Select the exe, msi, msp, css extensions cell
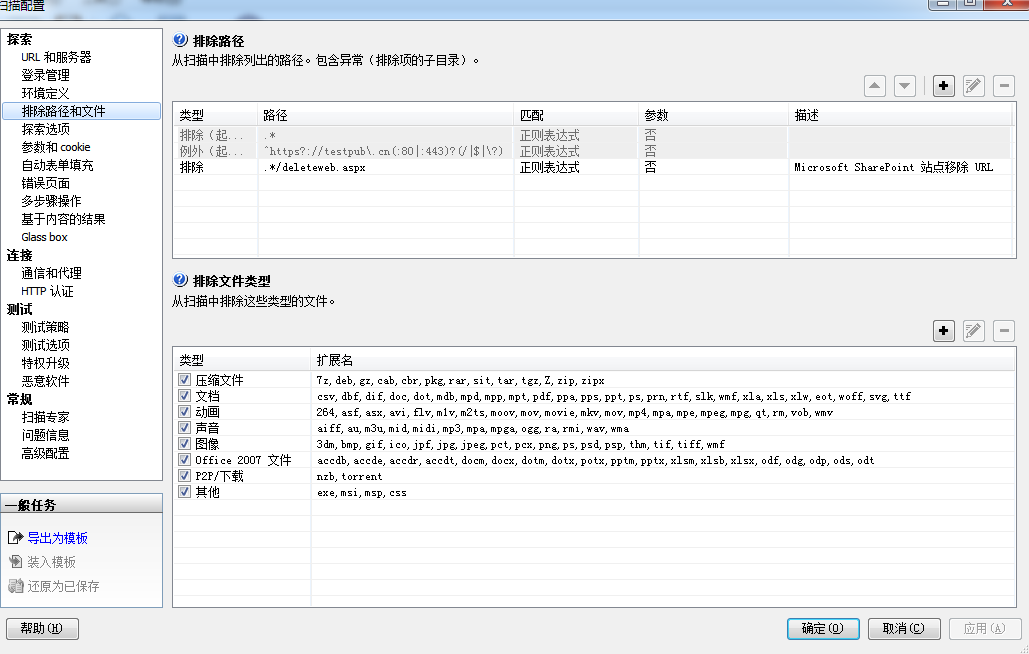Image resolution: width=1029 pixels, height=654 pixels. pyautogui.click(x=663, y=493)
